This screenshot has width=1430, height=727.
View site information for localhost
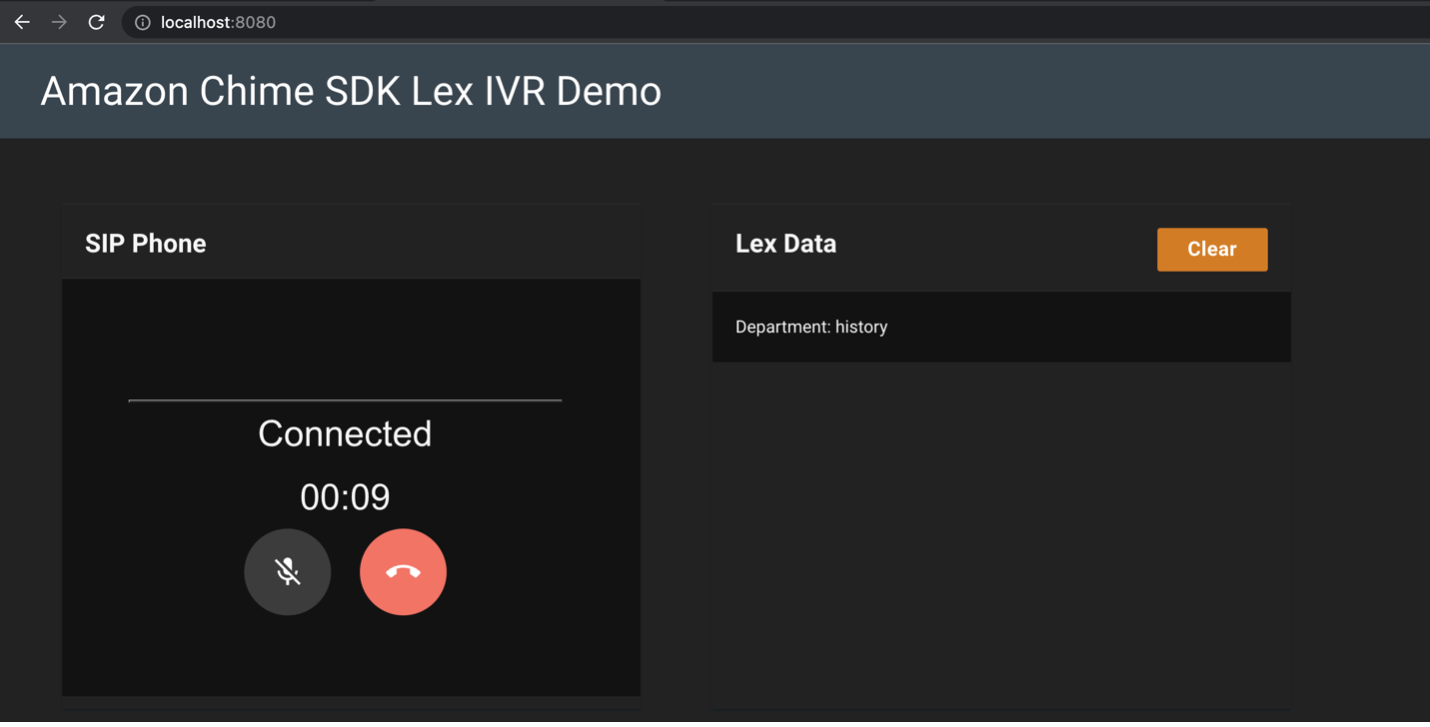point(143,22)
